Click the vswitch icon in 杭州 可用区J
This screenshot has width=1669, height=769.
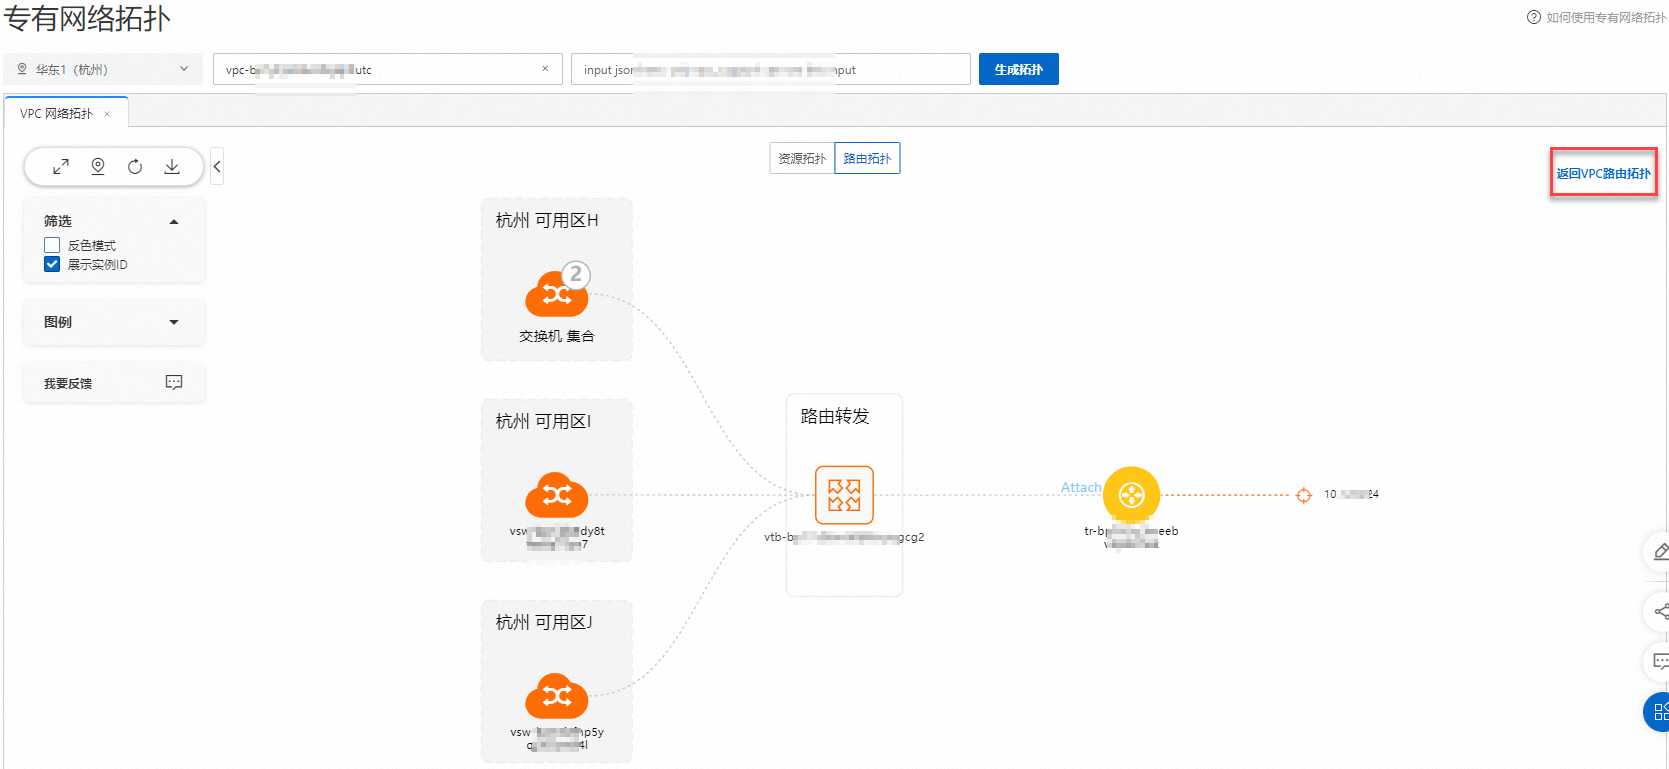[557, 696]
